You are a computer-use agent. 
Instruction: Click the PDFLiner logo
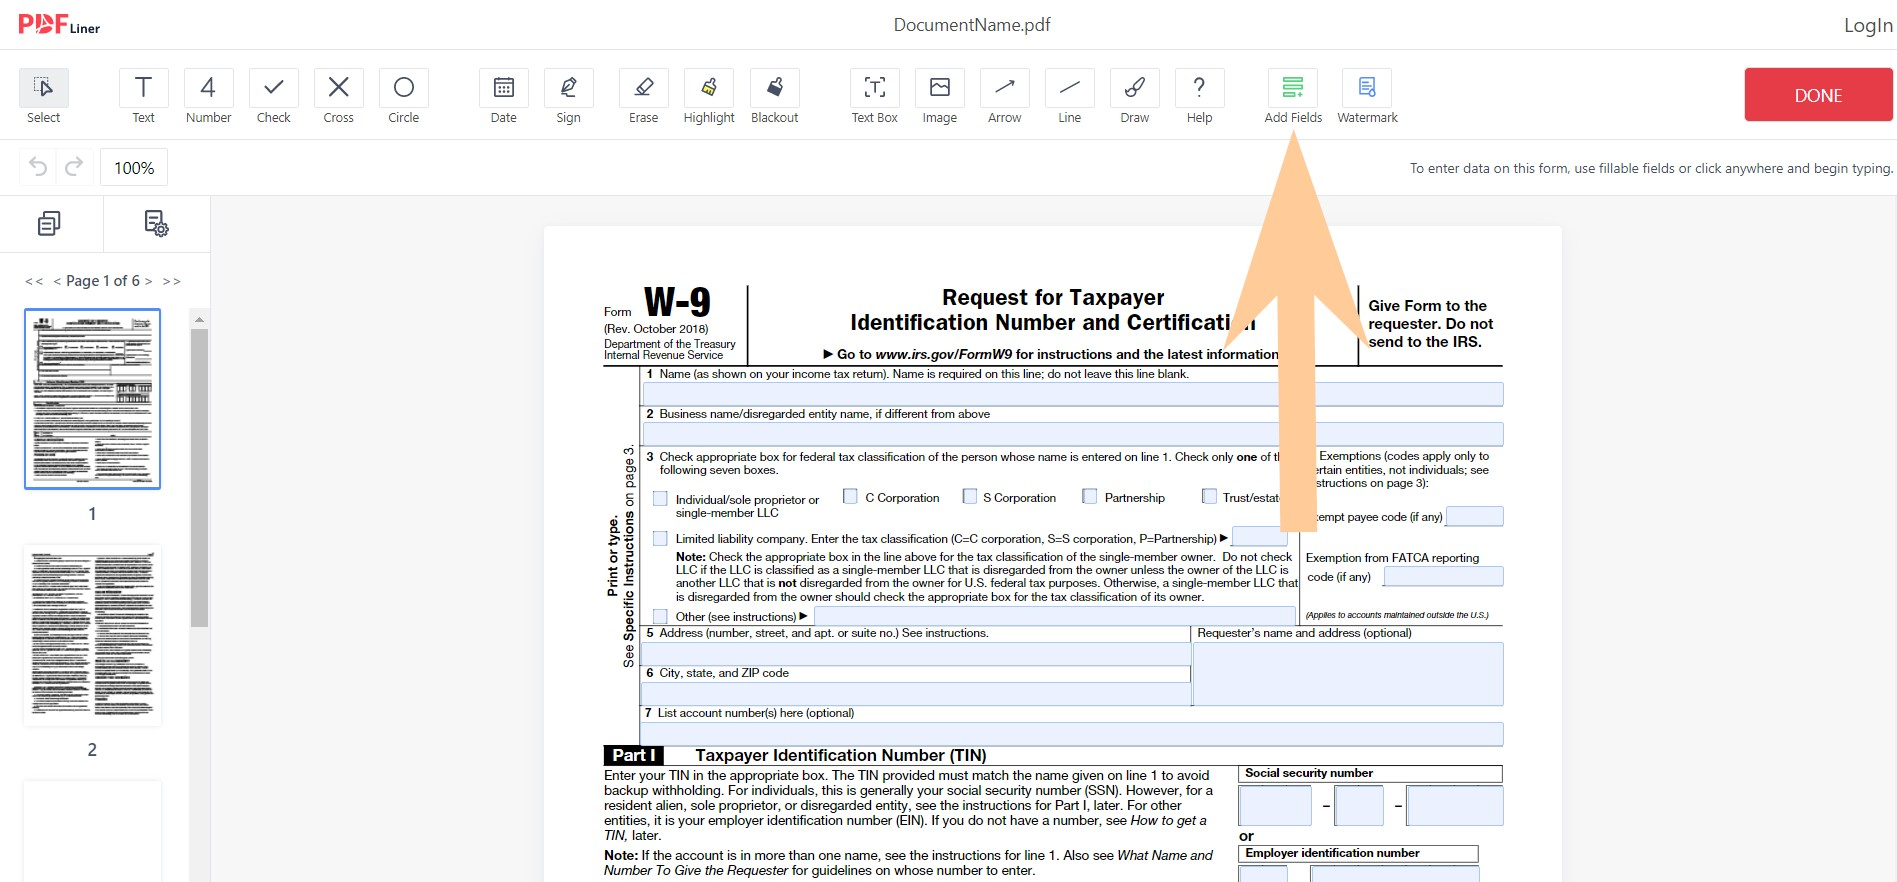(x=59, y=25)
